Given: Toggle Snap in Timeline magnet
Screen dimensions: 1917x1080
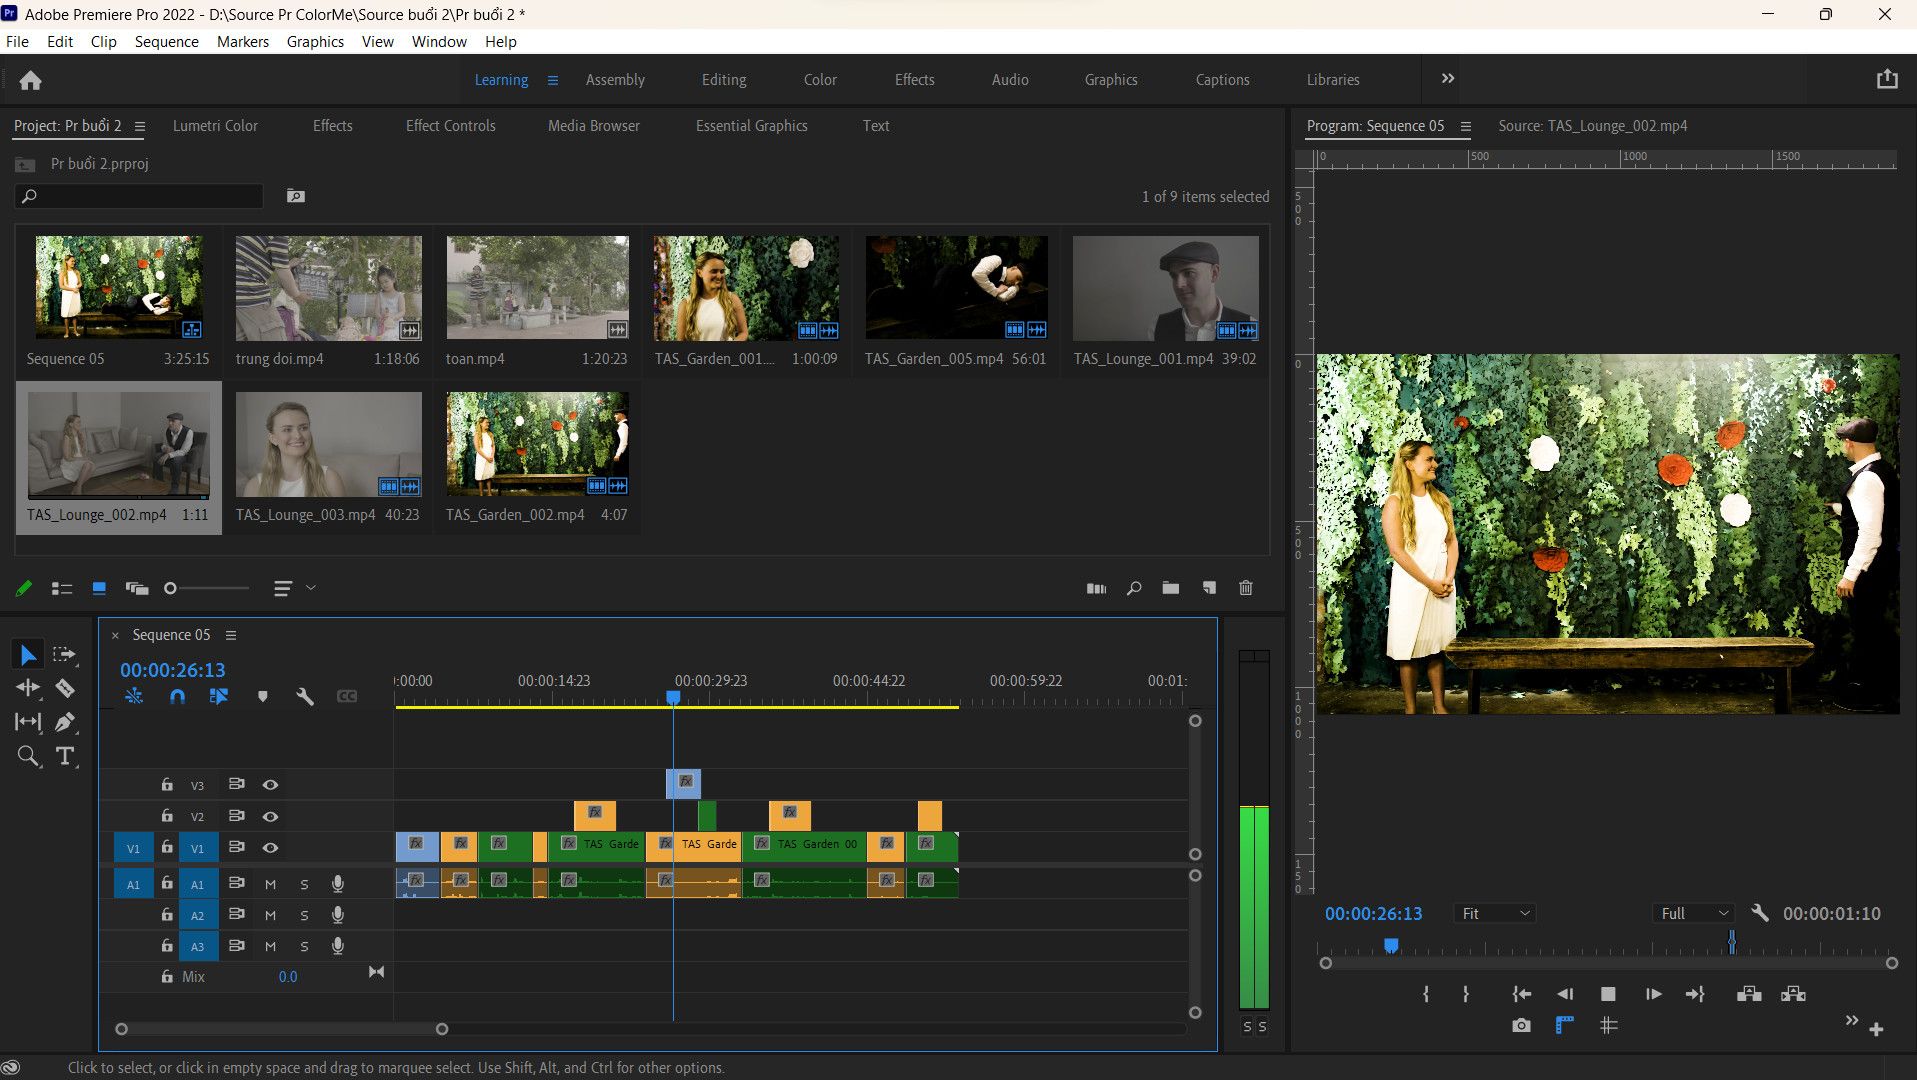Looking at the screenshot, I should (x=177, y=696).
